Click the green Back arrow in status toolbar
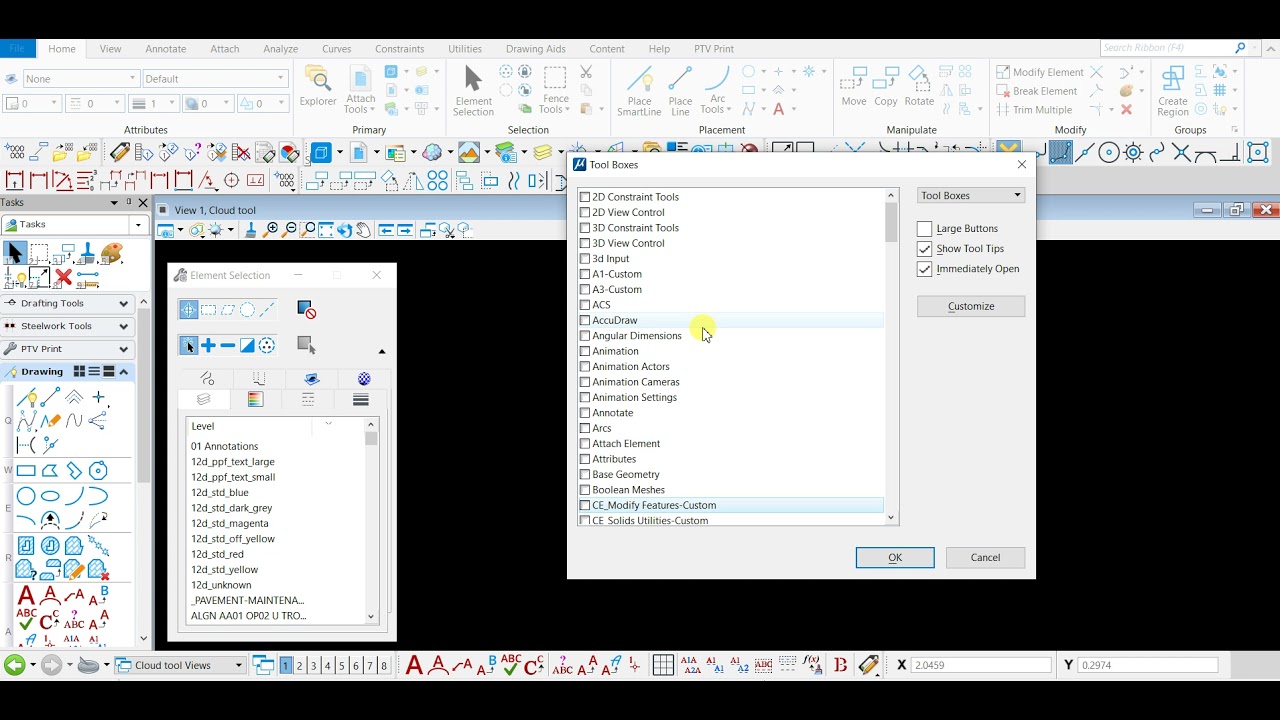The width and height of the screenshot is (1280, 720). pyautogui.click(x=14, y=665)
